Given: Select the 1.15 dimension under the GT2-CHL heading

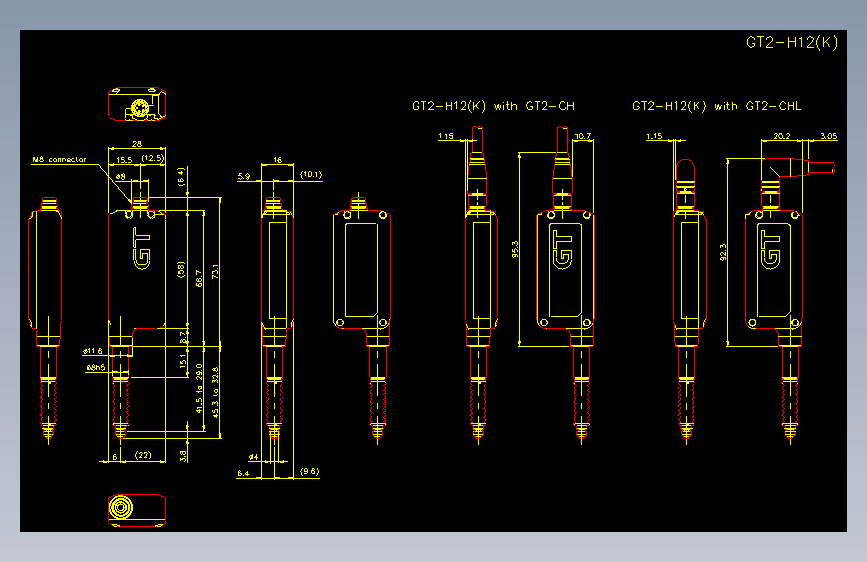Looking at the screenshot, I should (654, 136).
